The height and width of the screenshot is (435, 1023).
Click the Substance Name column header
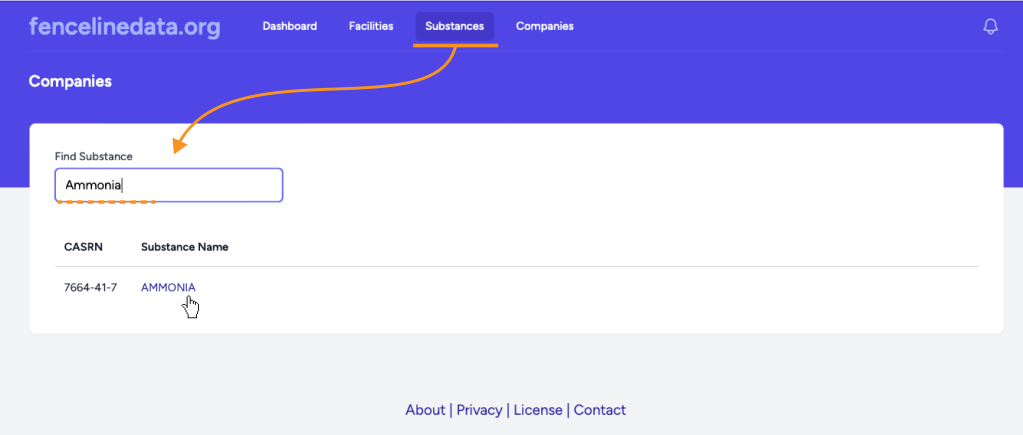[x=185, y=247]
